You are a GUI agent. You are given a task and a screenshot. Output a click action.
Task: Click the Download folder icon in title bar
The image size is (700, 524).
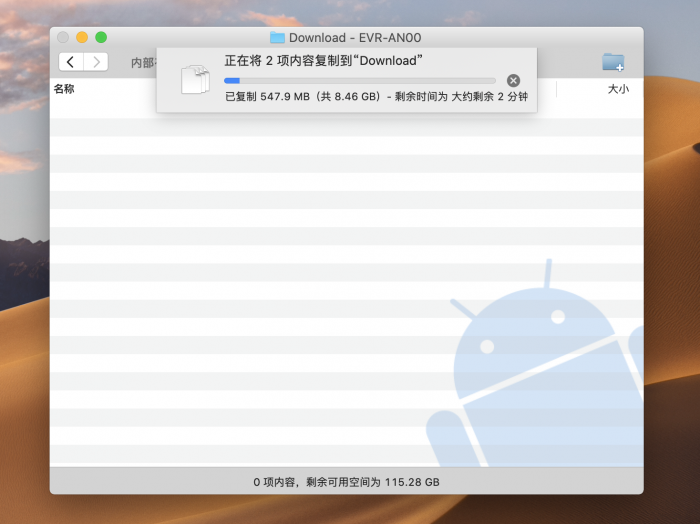[277, 38]
